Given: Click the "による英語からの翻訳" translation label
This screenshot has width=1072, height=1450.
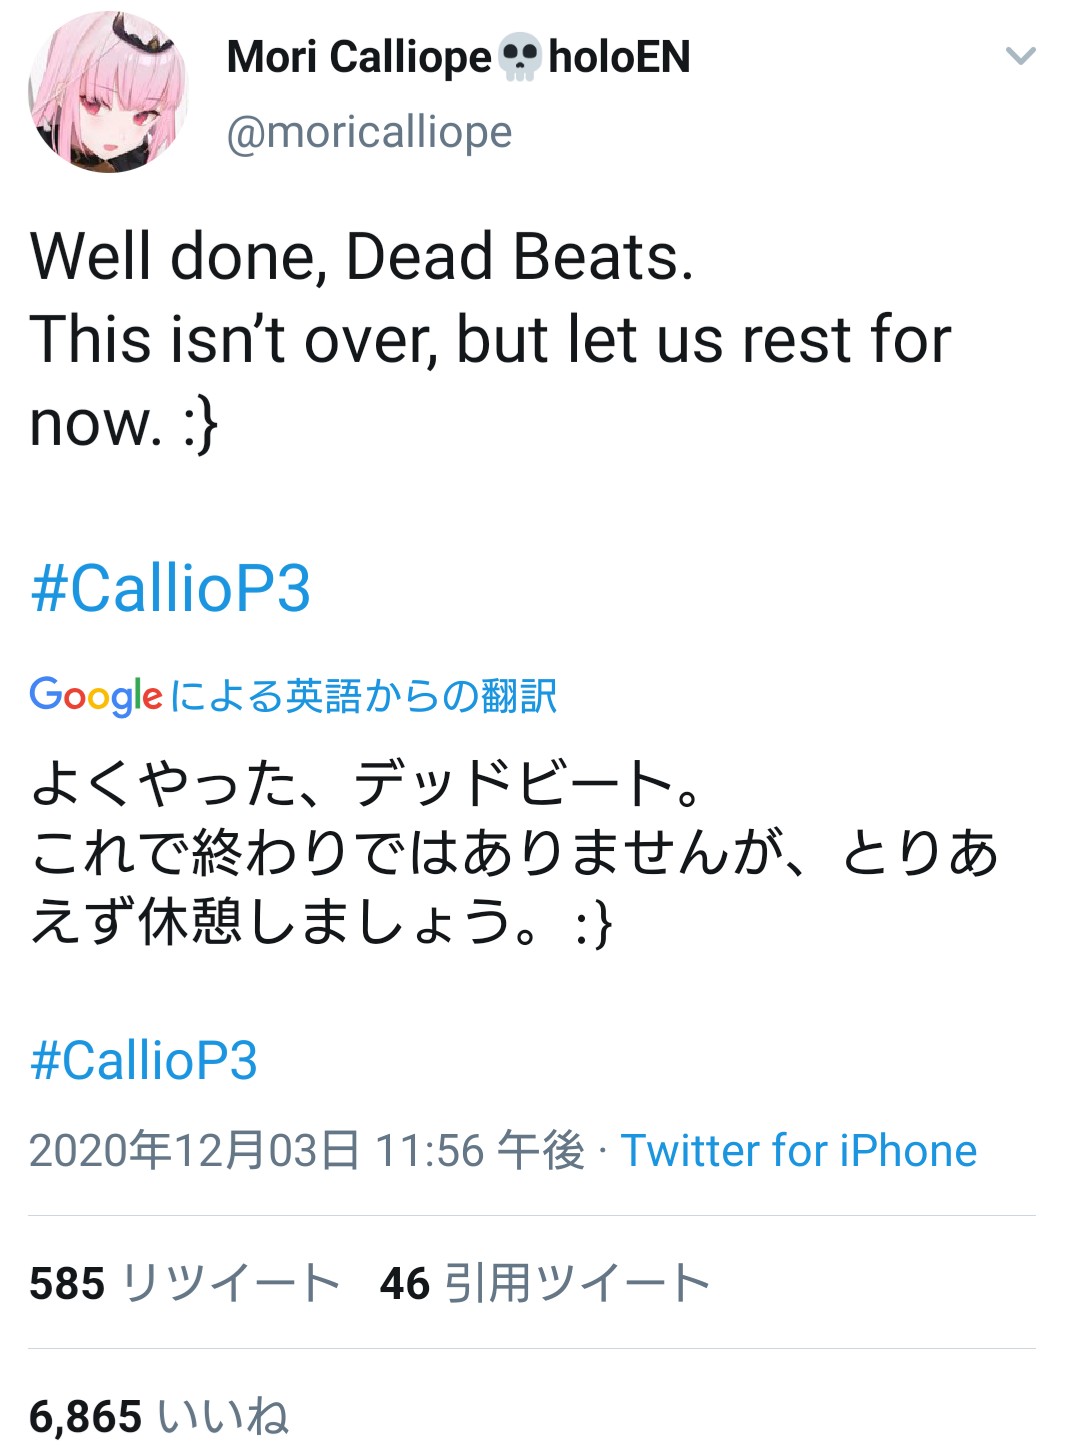Looking at the screenshot, I should (364, 696).
